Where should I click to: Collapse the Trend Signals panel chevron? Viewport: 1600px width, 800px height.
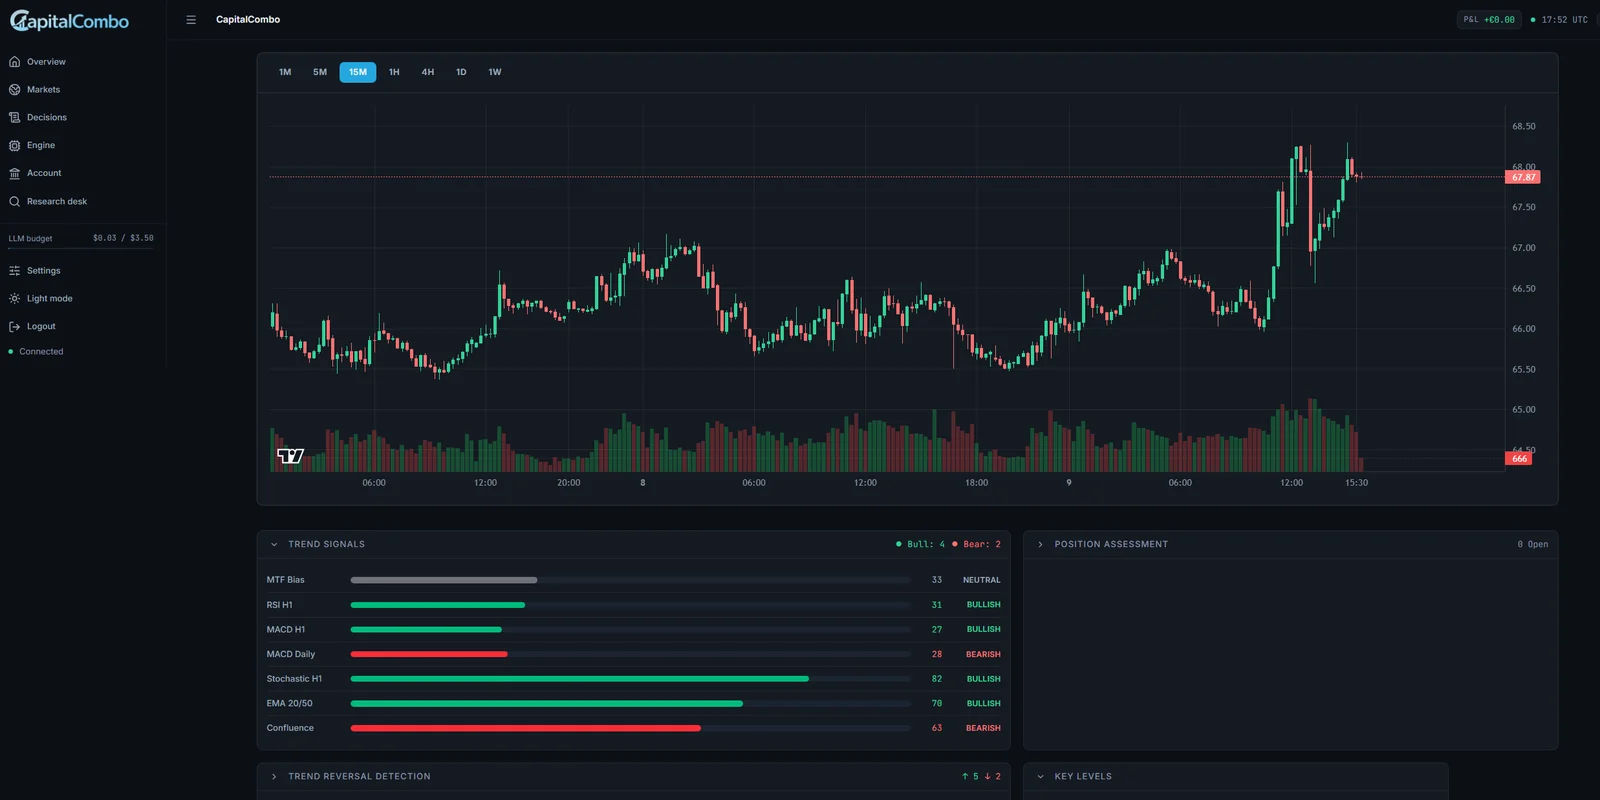(274, 545)
